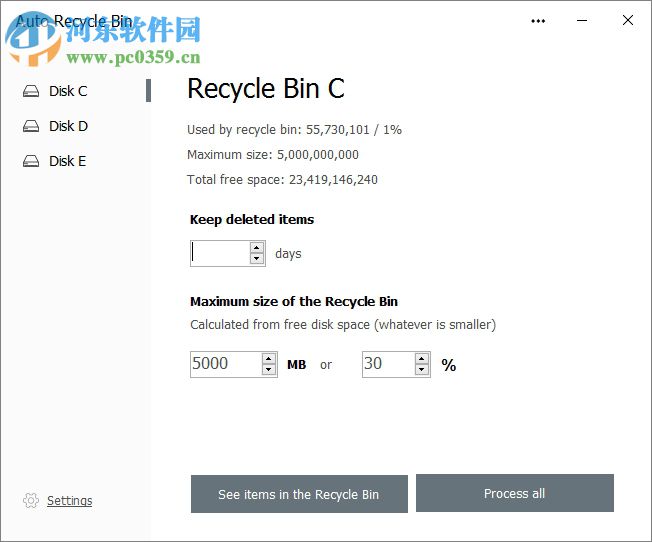Click the Calculated from free disk space note

click(x=343, y=325)
